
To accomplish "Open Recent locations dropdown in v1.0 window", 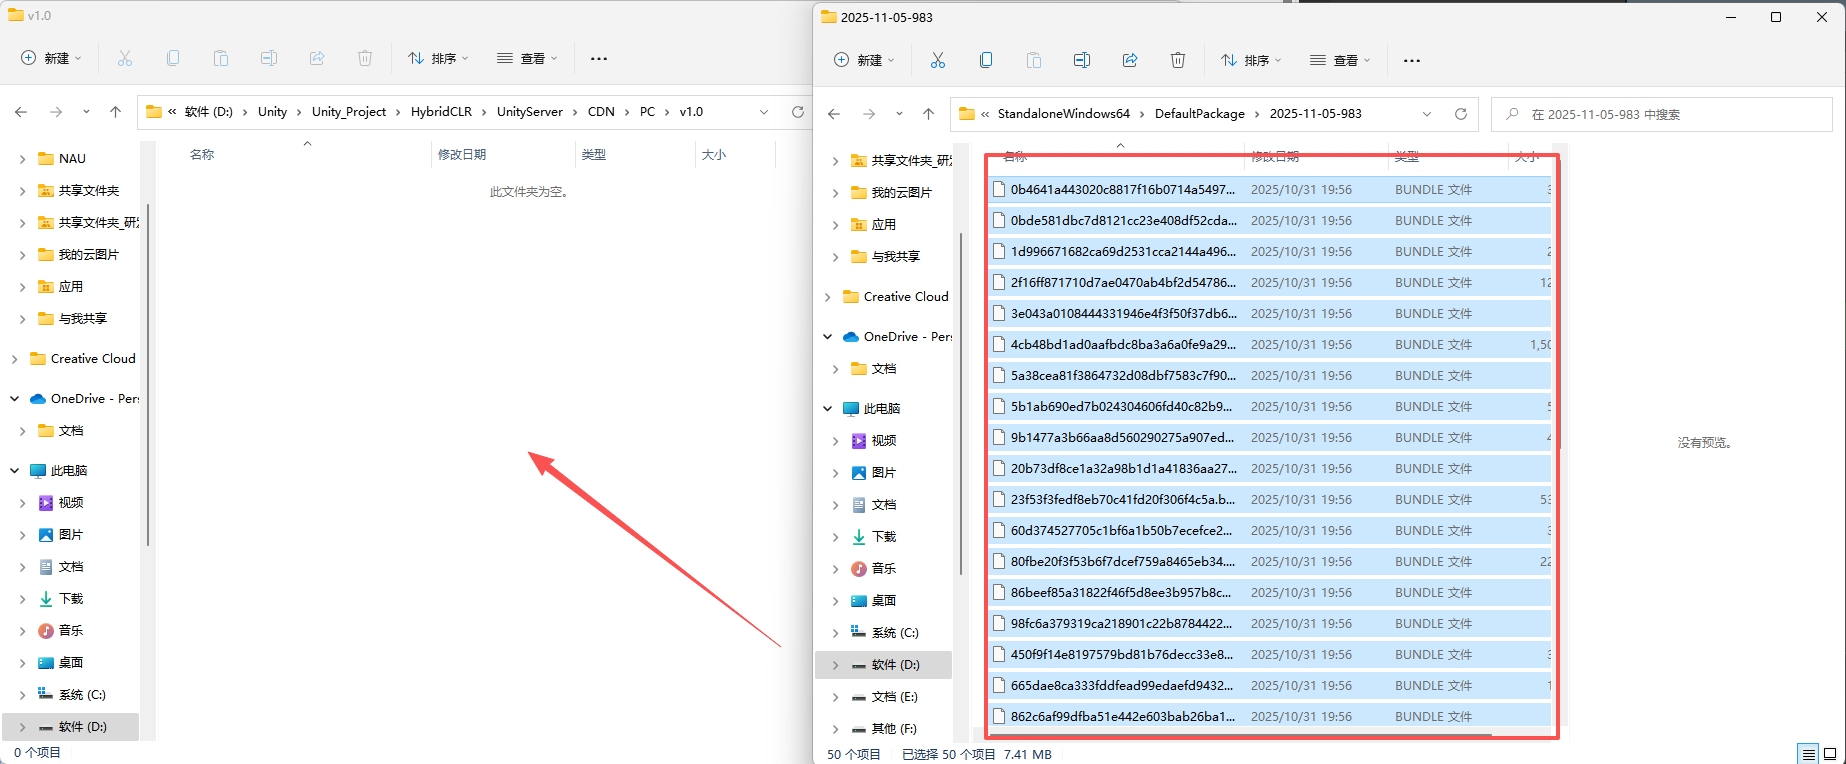I will pyautogui.click(x=86, y=112).
